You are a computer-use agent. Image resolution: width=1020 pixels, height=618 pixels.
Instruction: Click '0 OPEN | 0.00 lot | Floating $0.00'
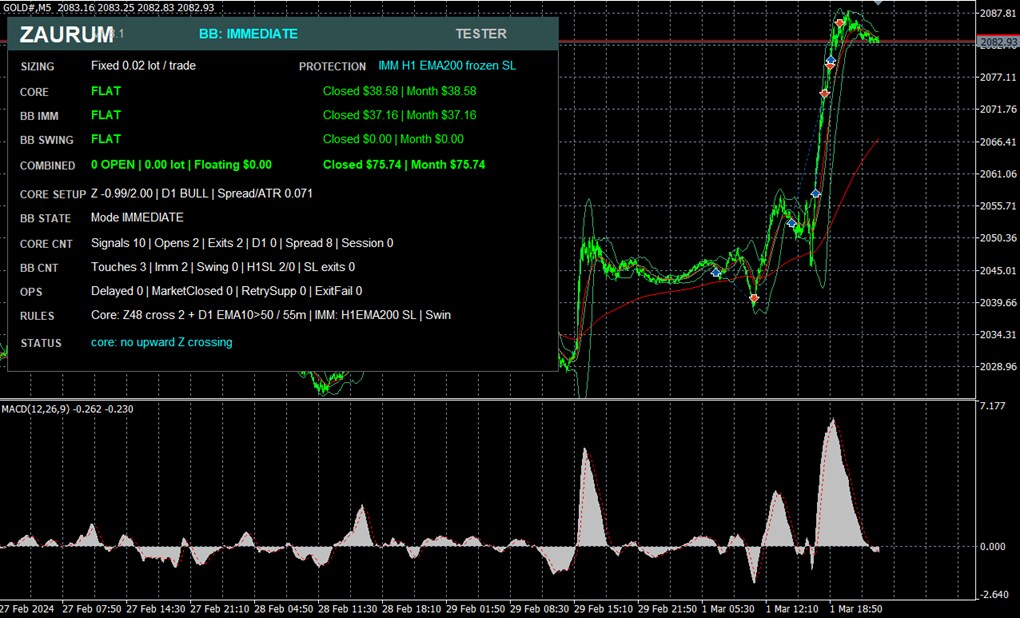tap(181, 165)
